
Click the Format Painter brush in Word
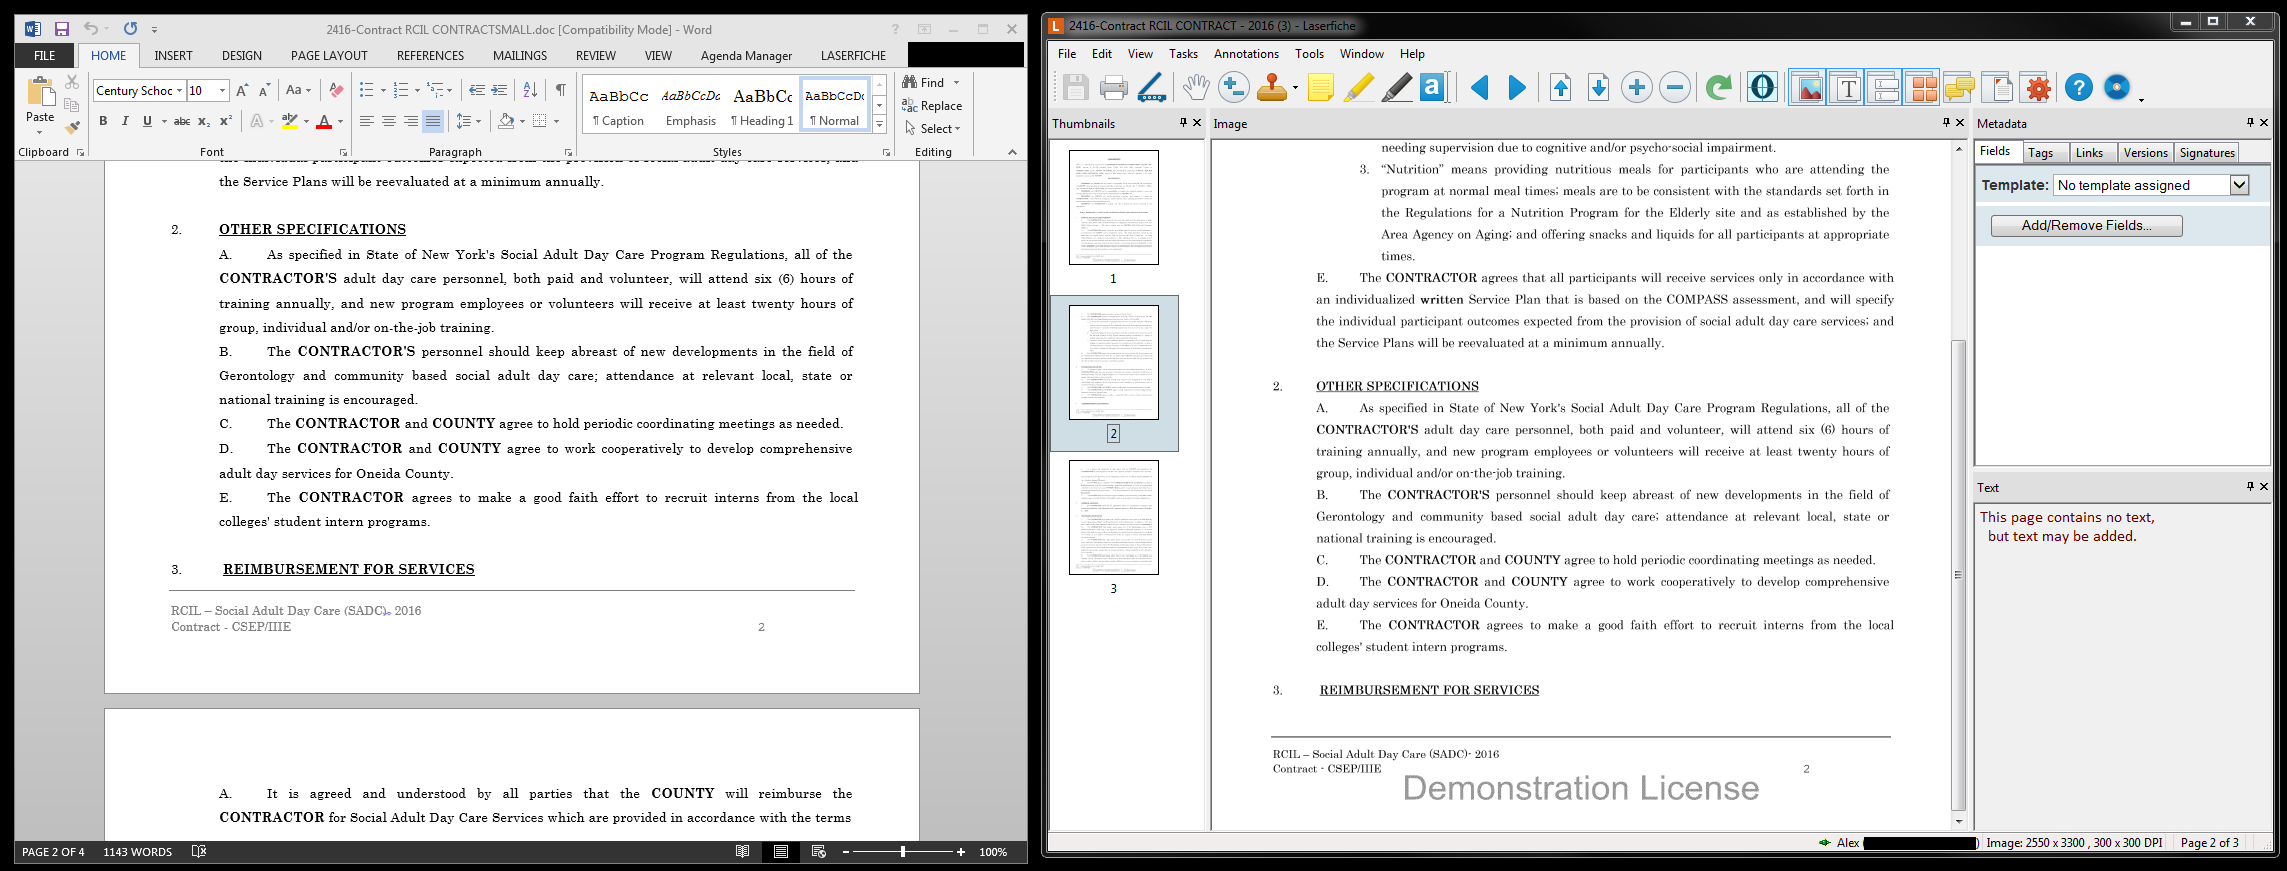[72, 127]
